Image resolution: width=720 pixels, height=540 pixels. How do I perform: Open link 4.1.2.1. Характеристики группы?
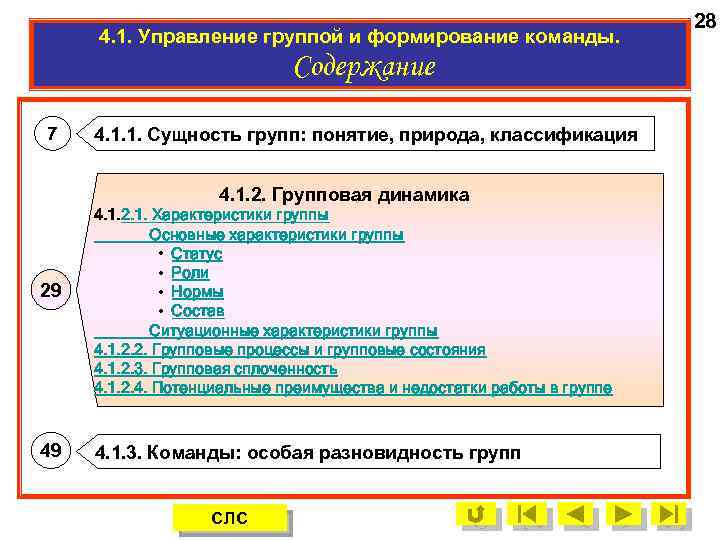(211, 215)
